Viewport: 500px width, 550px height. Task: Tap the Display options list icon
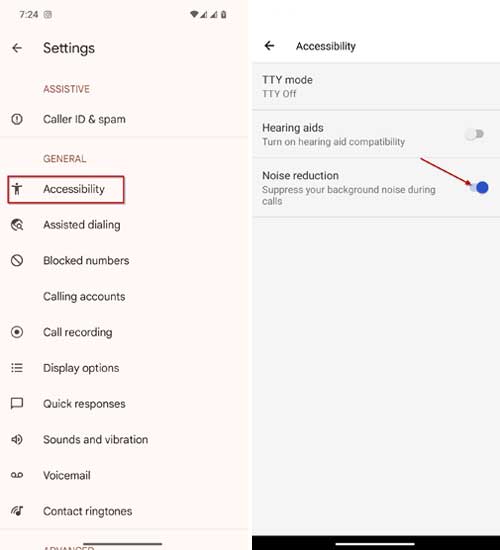point(17,368)
